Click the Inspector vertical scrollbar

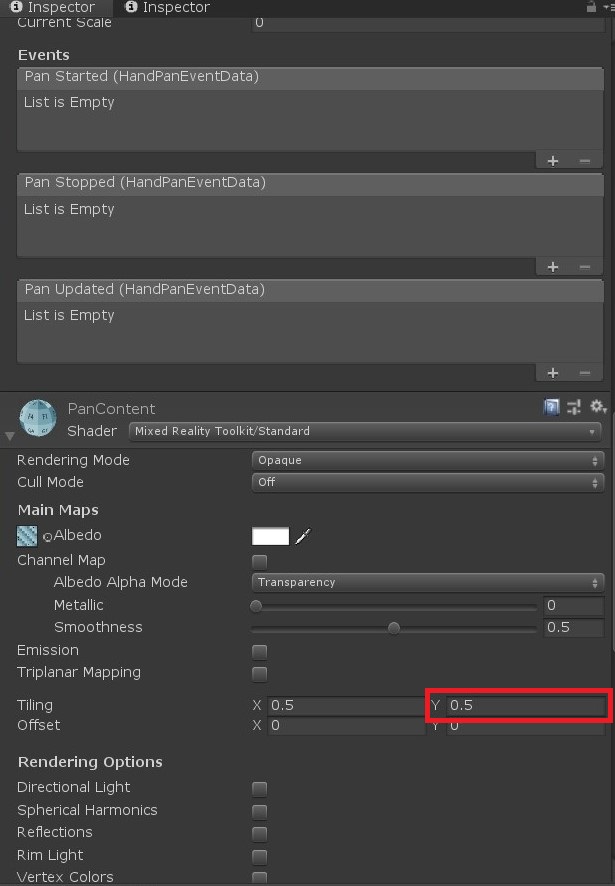(613, 531)
